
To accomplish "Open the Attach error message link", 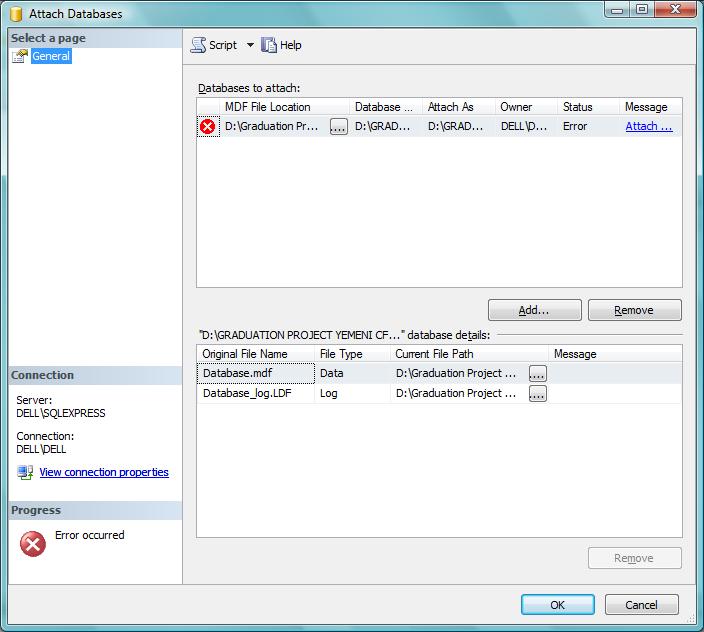I will coord(649,127).
